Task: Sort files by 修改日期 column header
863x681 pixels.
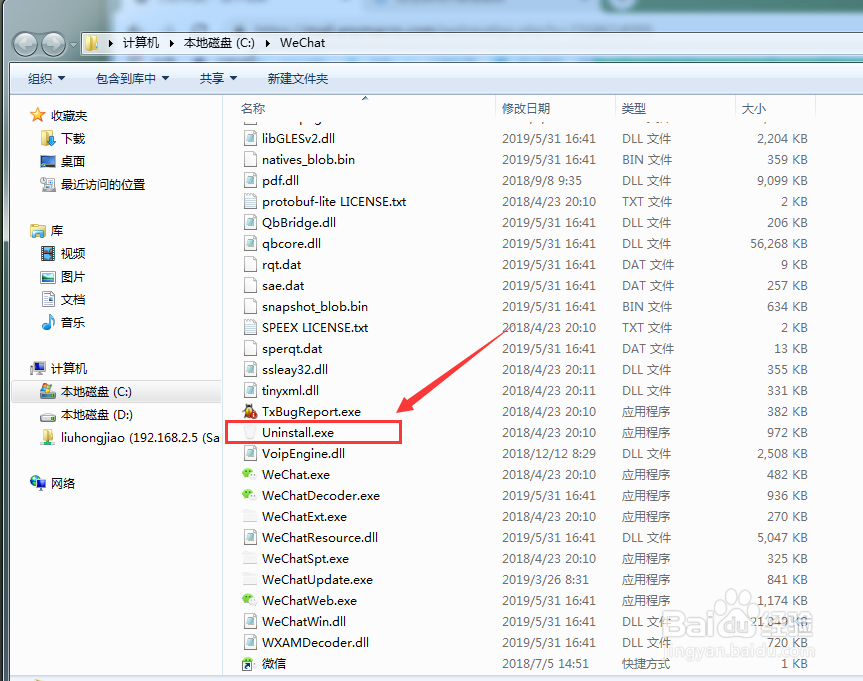Action: coord(526,108)
